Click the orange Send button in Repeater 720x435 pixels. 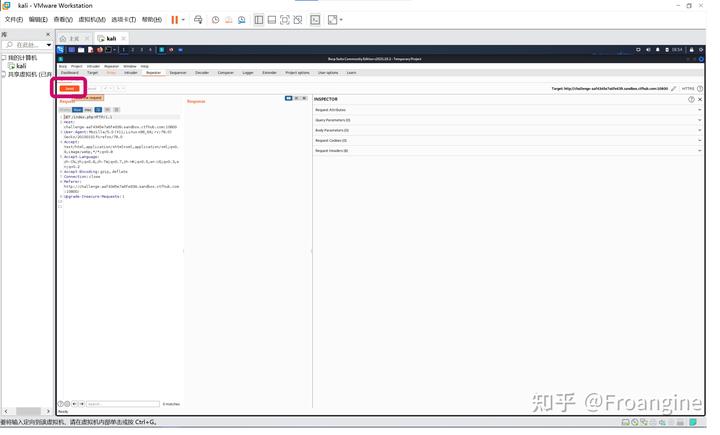69,89
